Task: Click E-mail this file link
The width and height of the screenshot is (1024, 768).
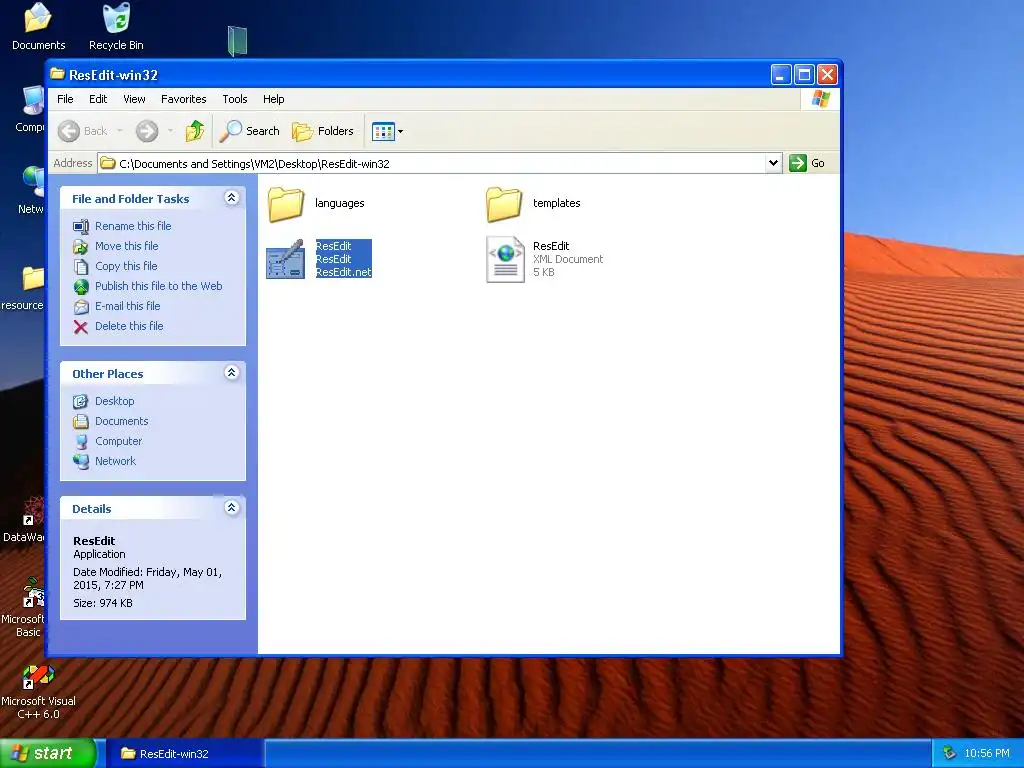Action: tap(127, 306)
